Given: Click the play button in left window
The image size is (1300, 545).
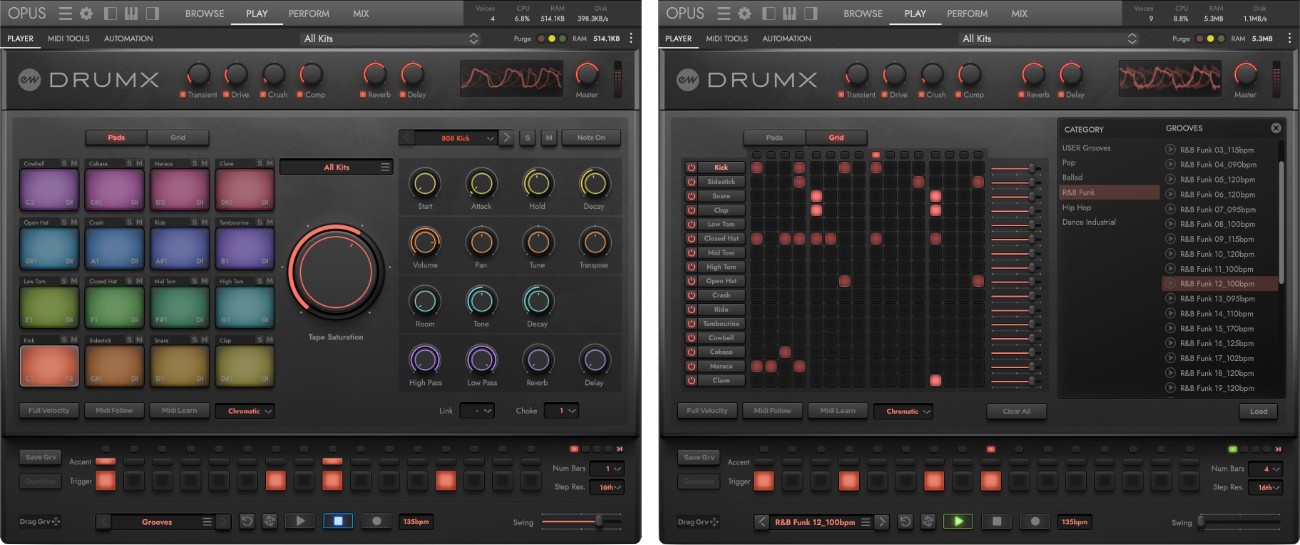Looking at the screenshot, I should coord(299,521).
